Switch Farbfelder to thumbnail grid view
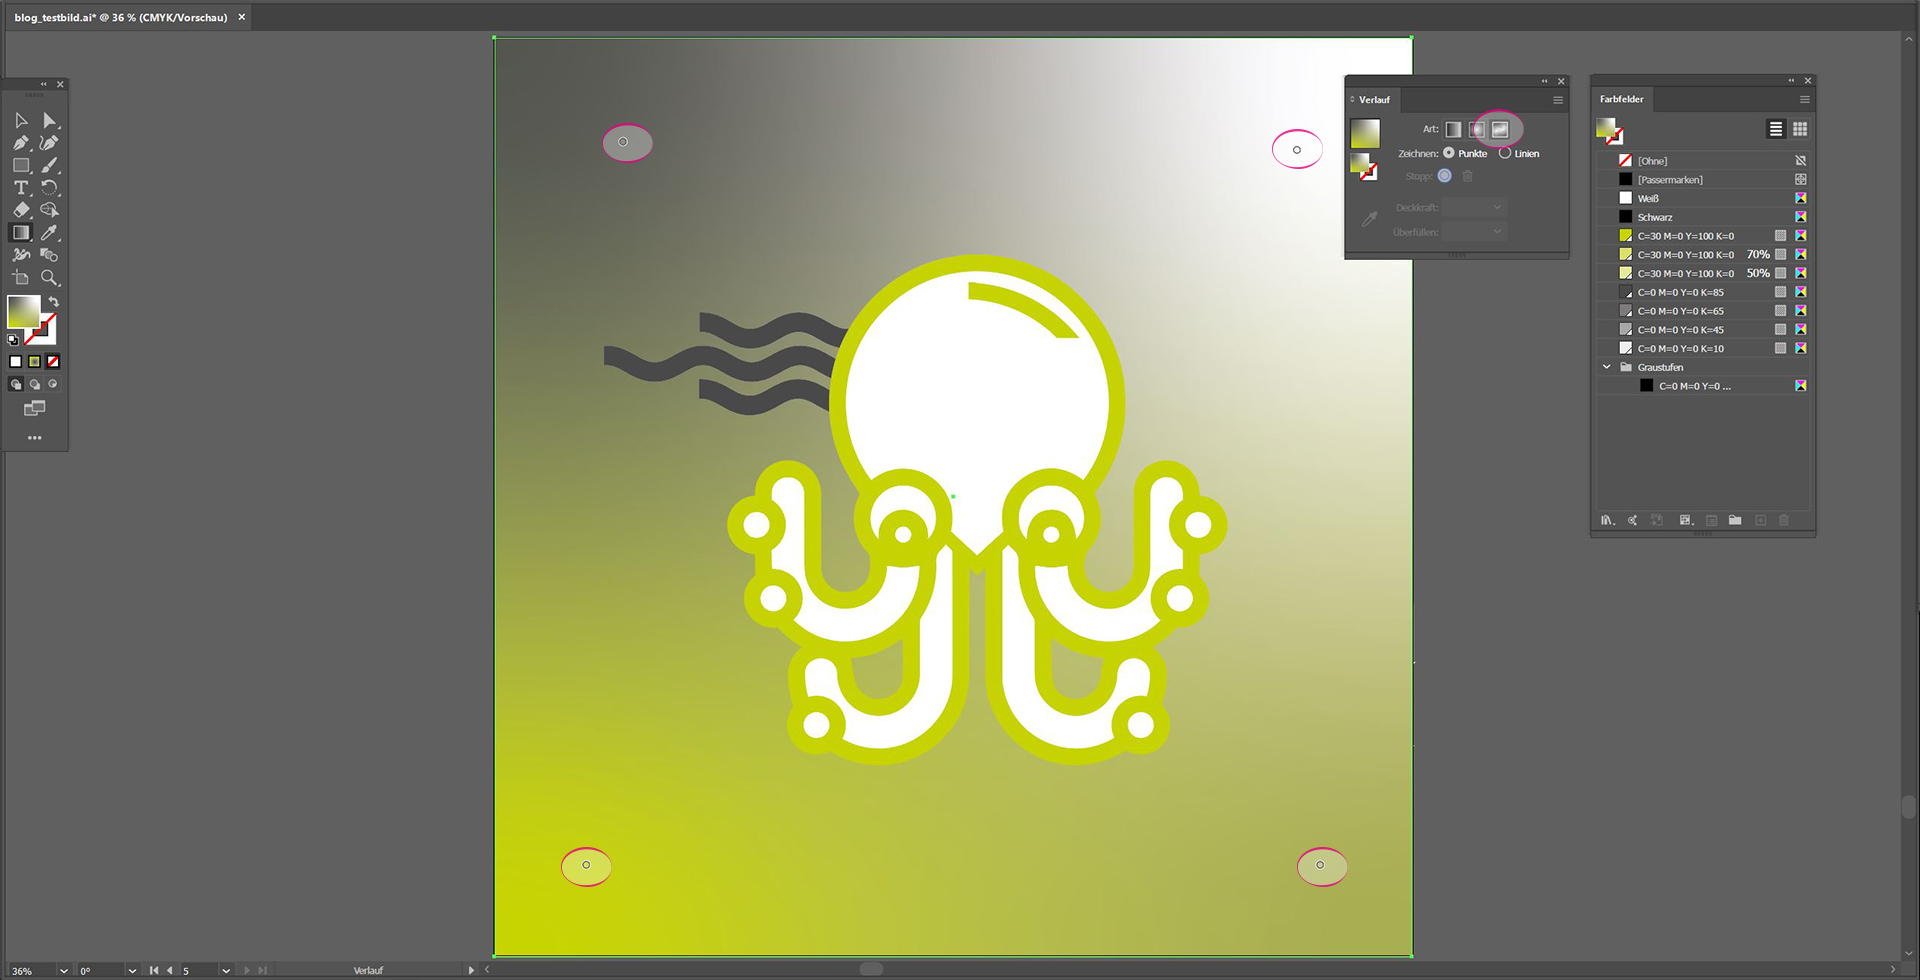The height and width of the screenshot is (980, 1920). click(1800, 129)
